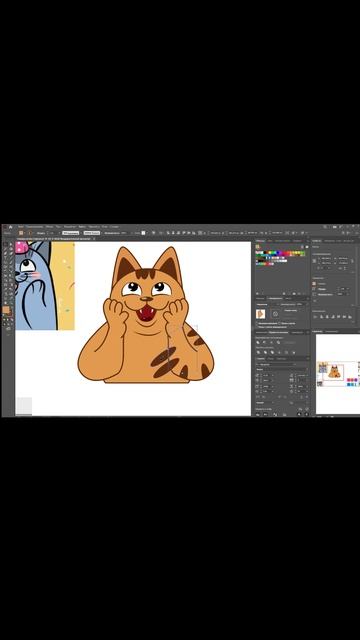Select the Paintbrush tool
The width and height of the screenshot is (360, 640).
[x=11, y=262]
